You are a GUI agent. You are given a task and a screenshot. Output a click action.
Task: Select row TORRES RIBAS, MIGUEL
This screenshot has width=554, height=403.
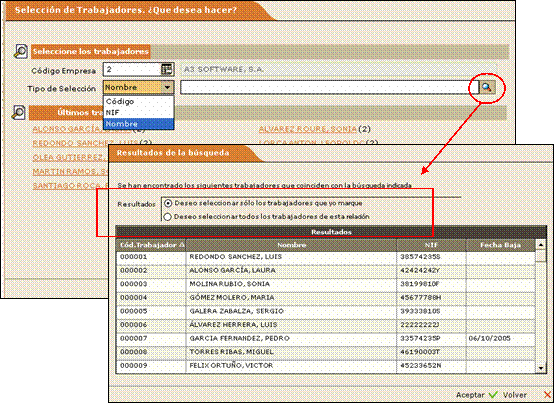pyautogui.click(x=326, y=352)
